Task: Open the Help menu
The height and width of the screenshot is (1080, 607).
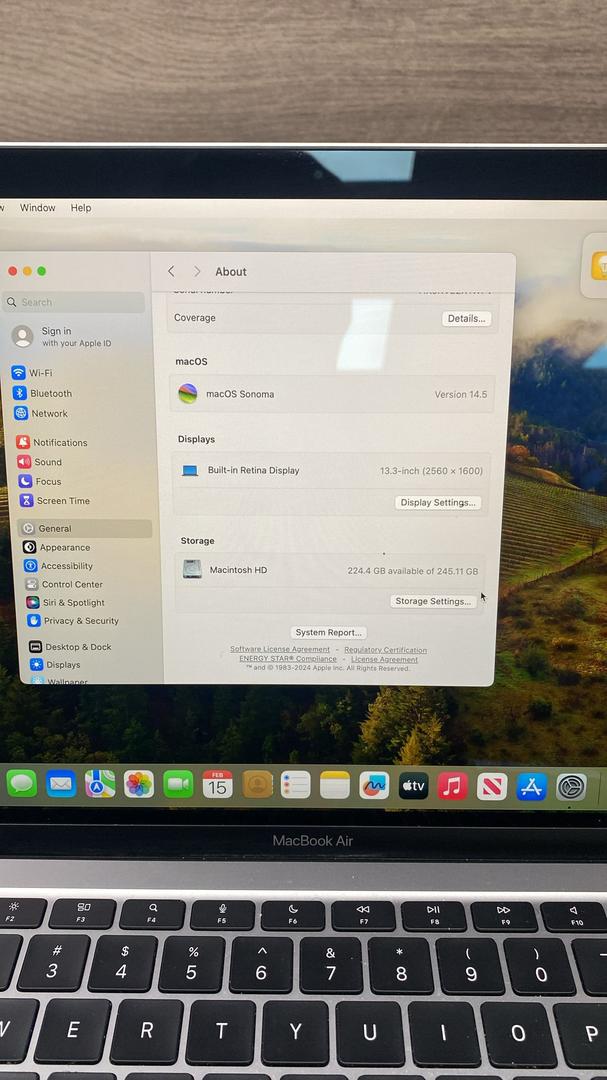Action: click(81, 207)
